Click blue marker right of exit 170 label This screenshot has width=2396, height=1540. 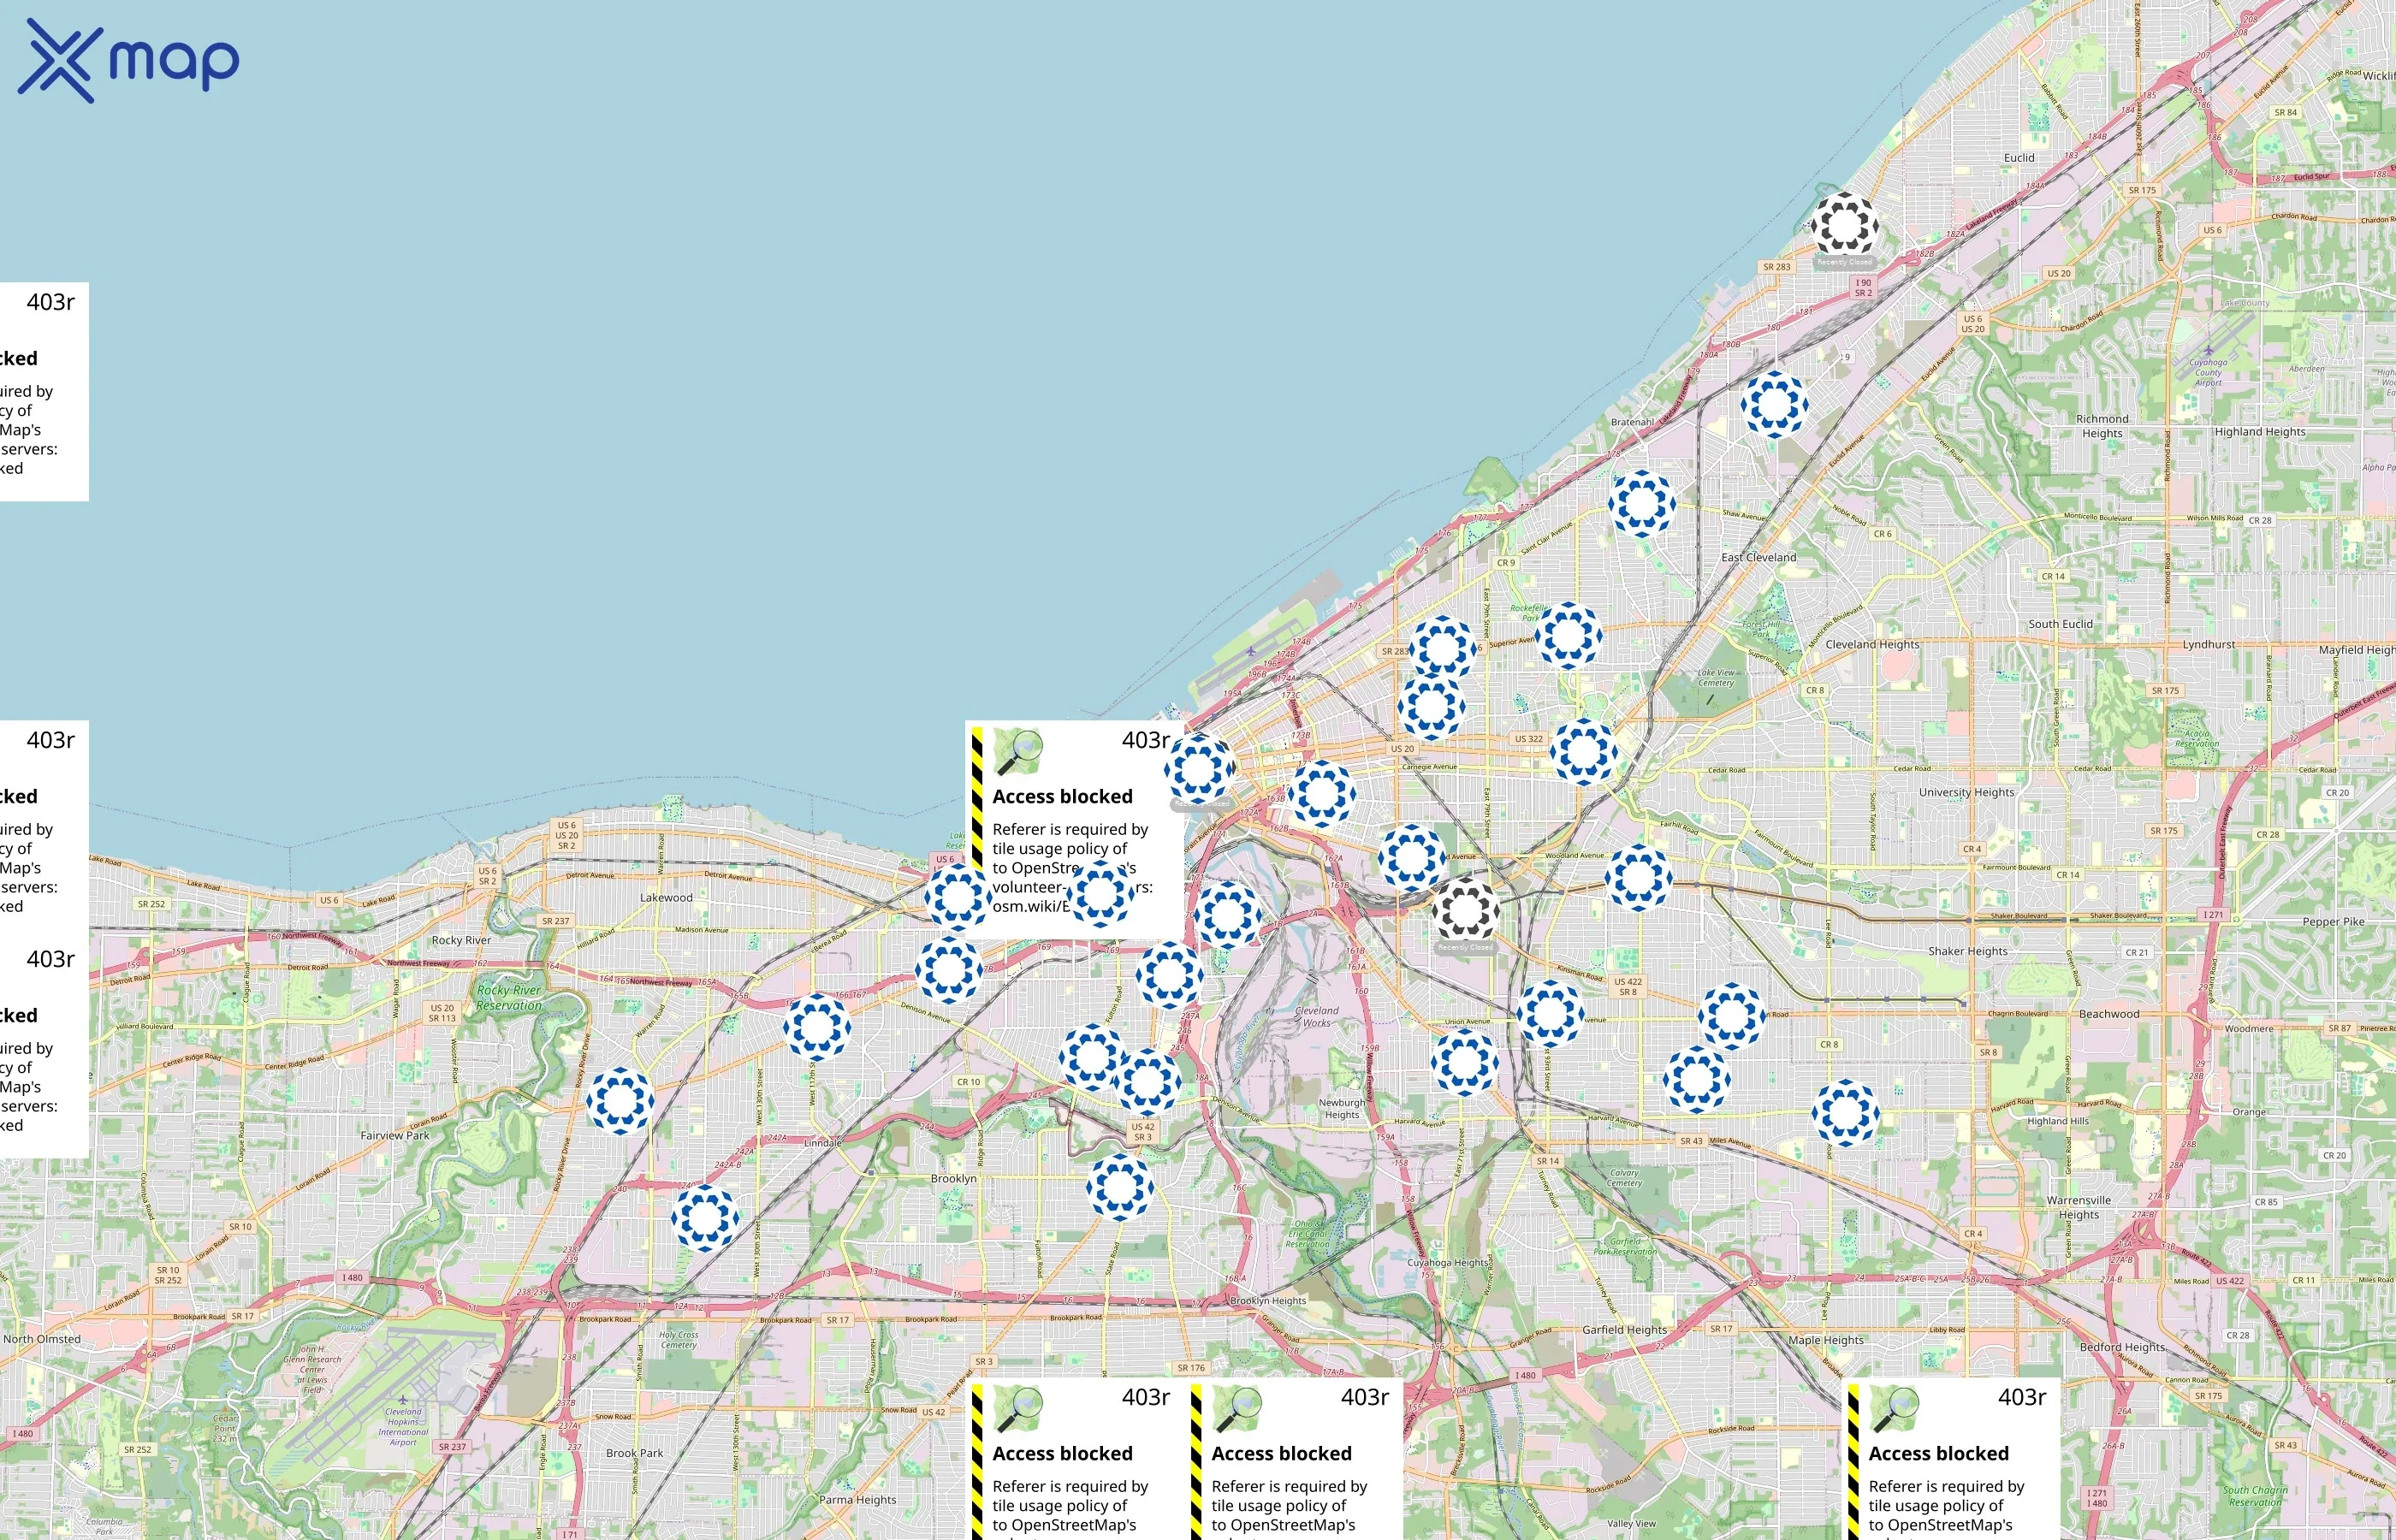click(1227, 914)
